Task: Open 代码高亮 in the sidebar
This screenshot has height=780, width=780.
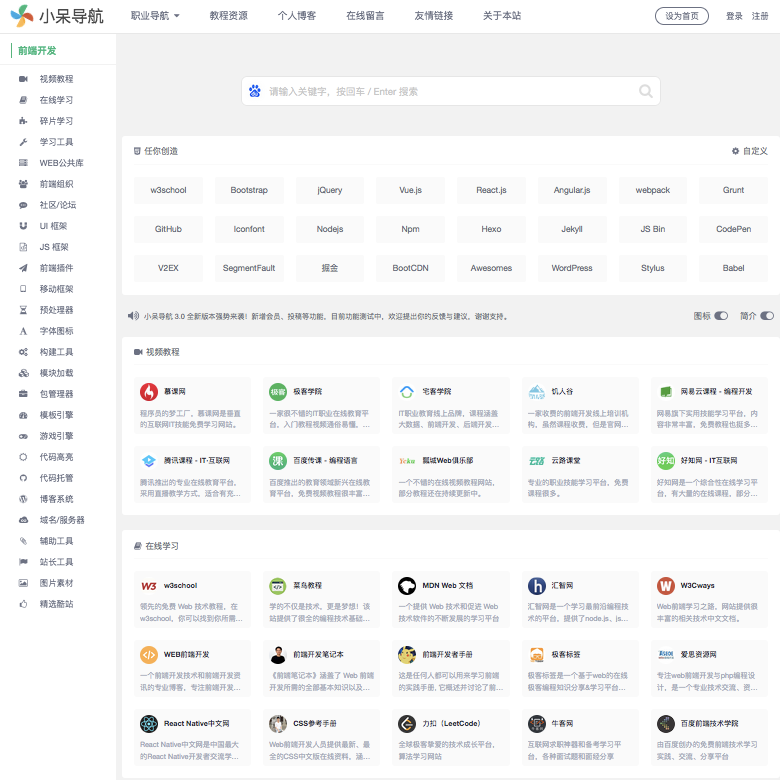Action: (58, 457)
